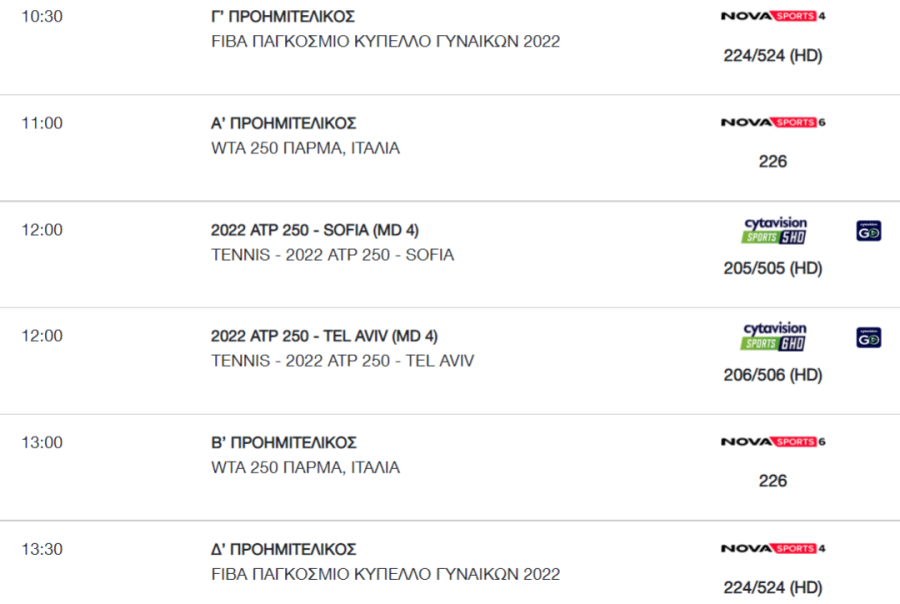Select Δ' ΠΡΟΗΜΙΤΕΛΙΚΟΣ event title

284,549
